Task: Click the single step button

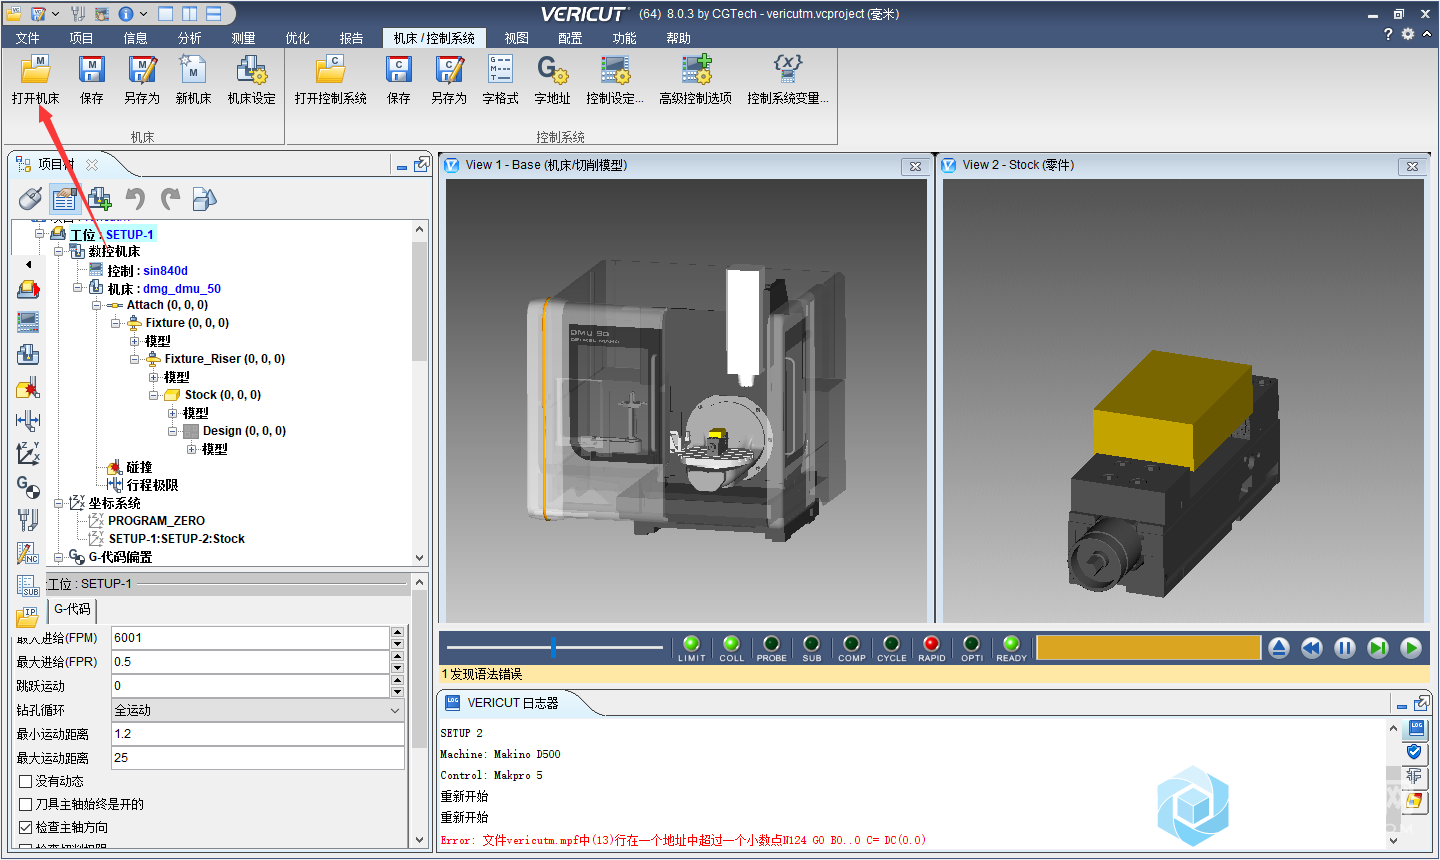Action: pos(1378,648)
